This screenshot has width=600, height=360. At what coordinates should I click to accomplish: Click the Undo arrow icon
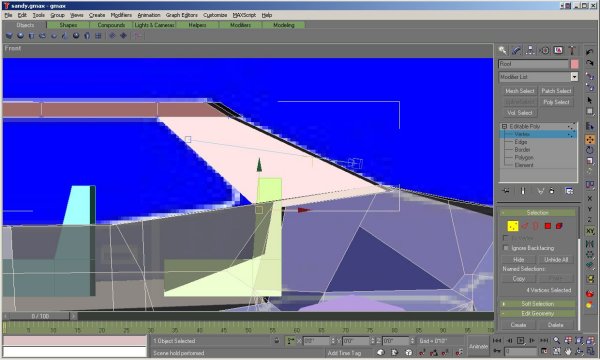click(x=590, y=52)
